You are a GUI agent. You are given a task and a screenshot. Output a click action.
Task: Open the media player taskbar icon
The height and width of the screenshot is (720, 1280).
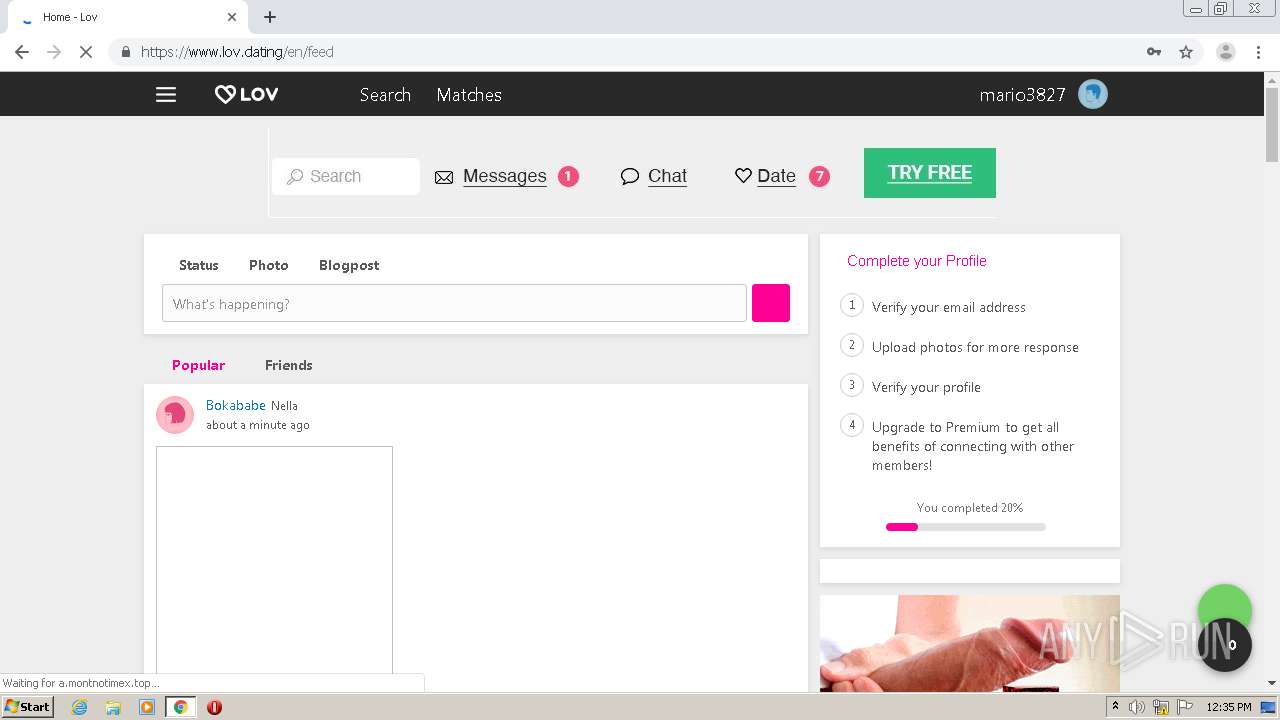[147, 707]
